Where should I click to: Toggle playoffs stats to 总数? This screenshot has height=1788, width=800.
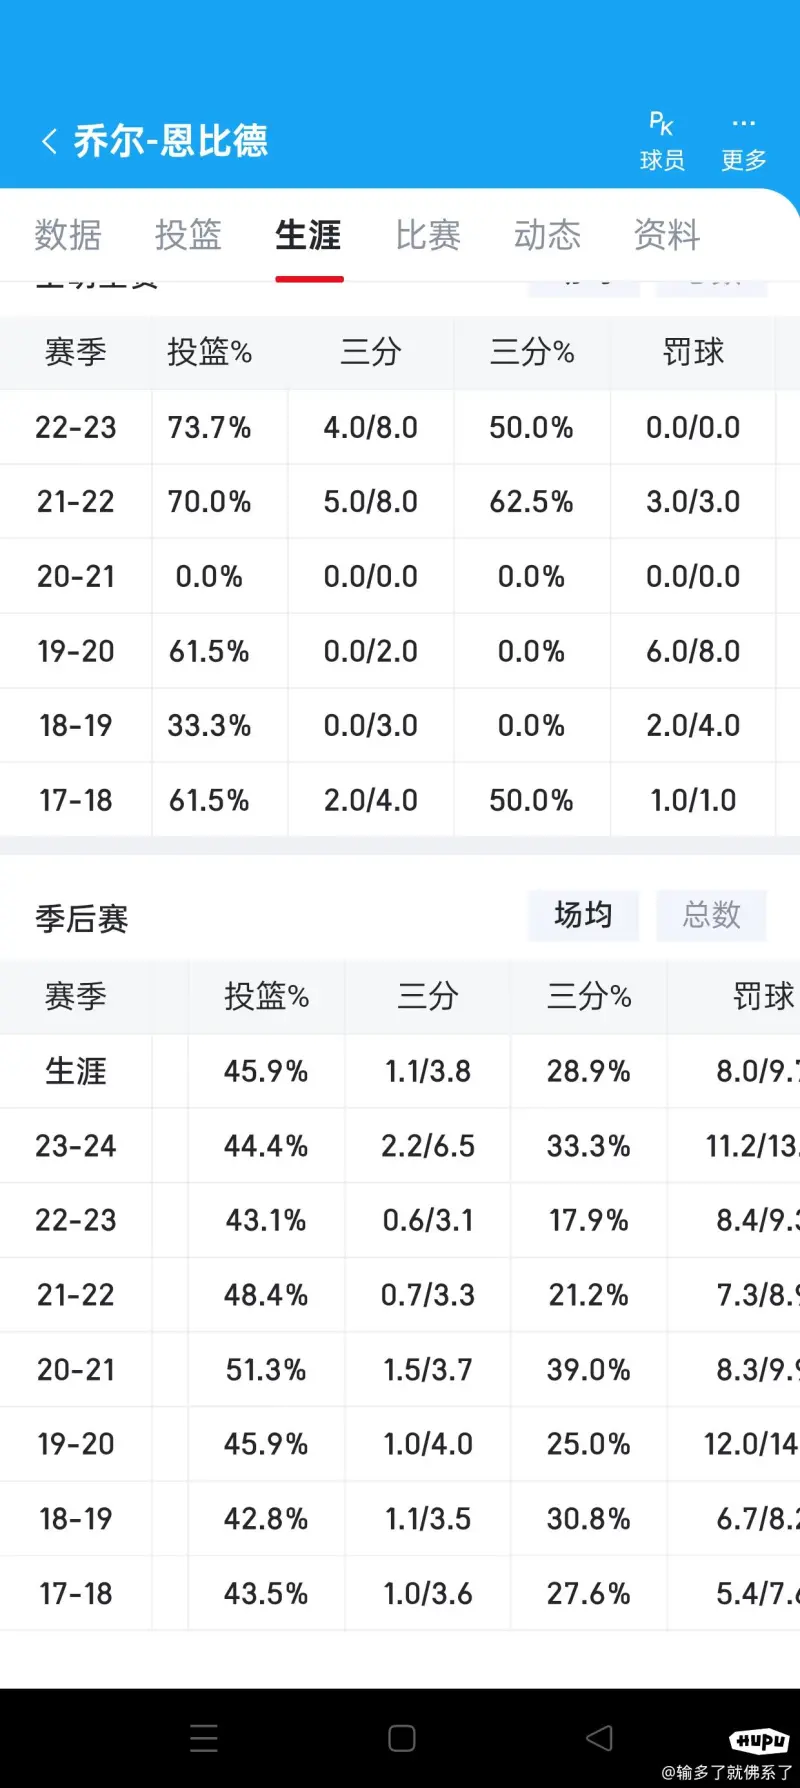(x=711, y=915)
